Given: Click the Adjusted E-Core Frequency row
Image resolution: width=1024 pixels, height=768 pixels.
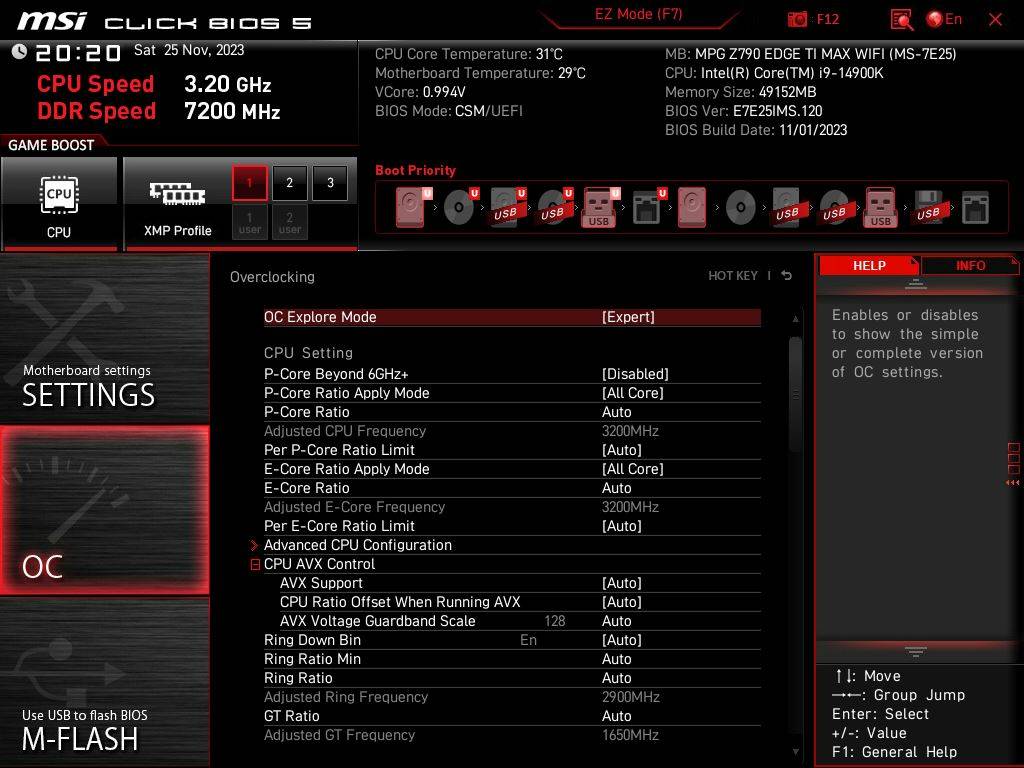Looking at the screenshot, I should [x=512, y=507].
